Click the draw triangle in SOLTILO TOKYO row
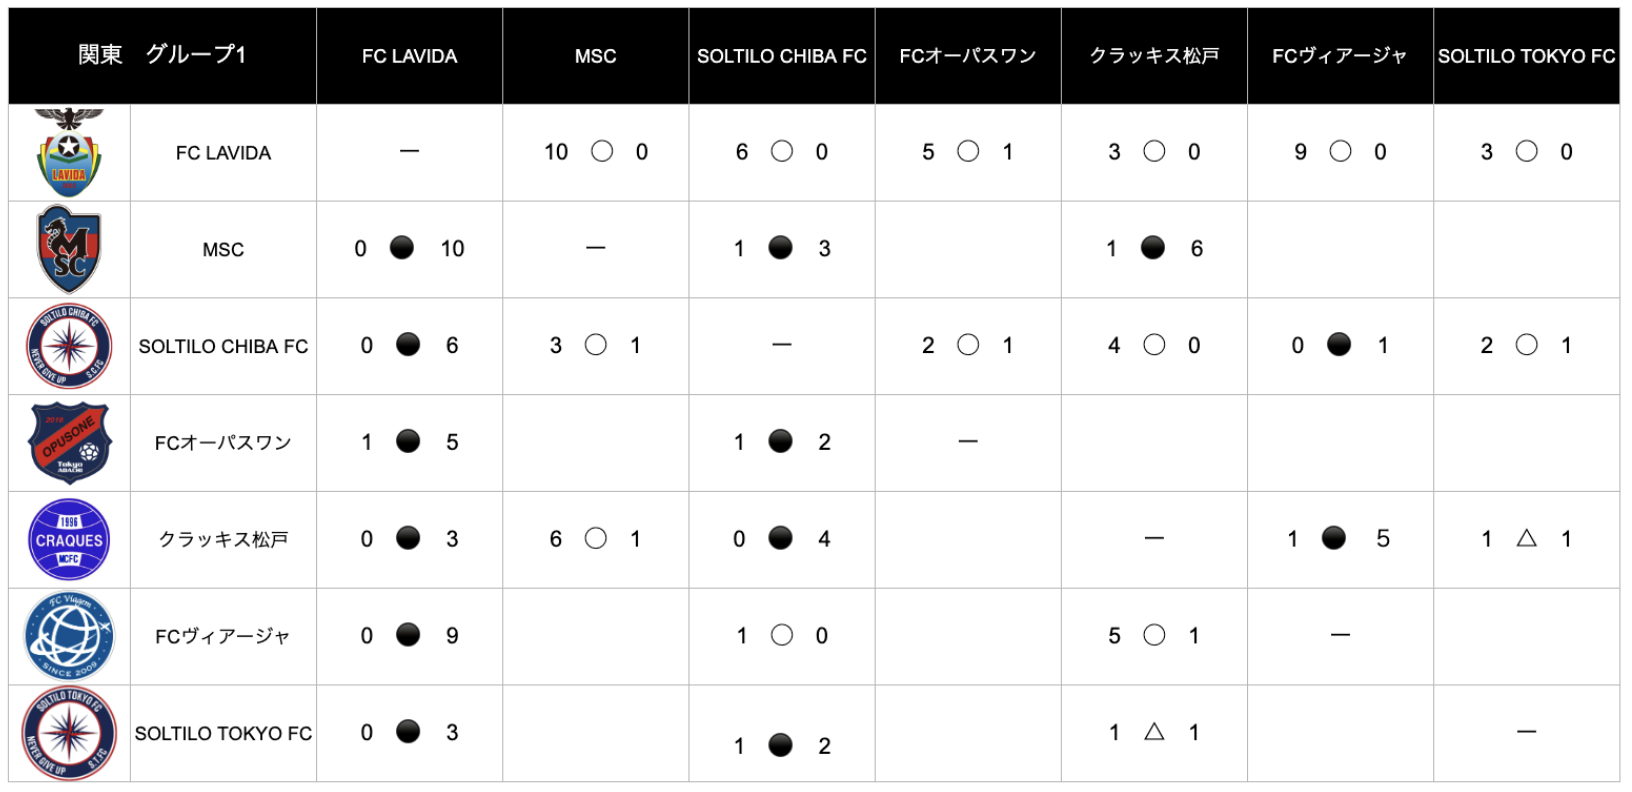This screenshot has height=792, width=1632. coord(1154,732)
